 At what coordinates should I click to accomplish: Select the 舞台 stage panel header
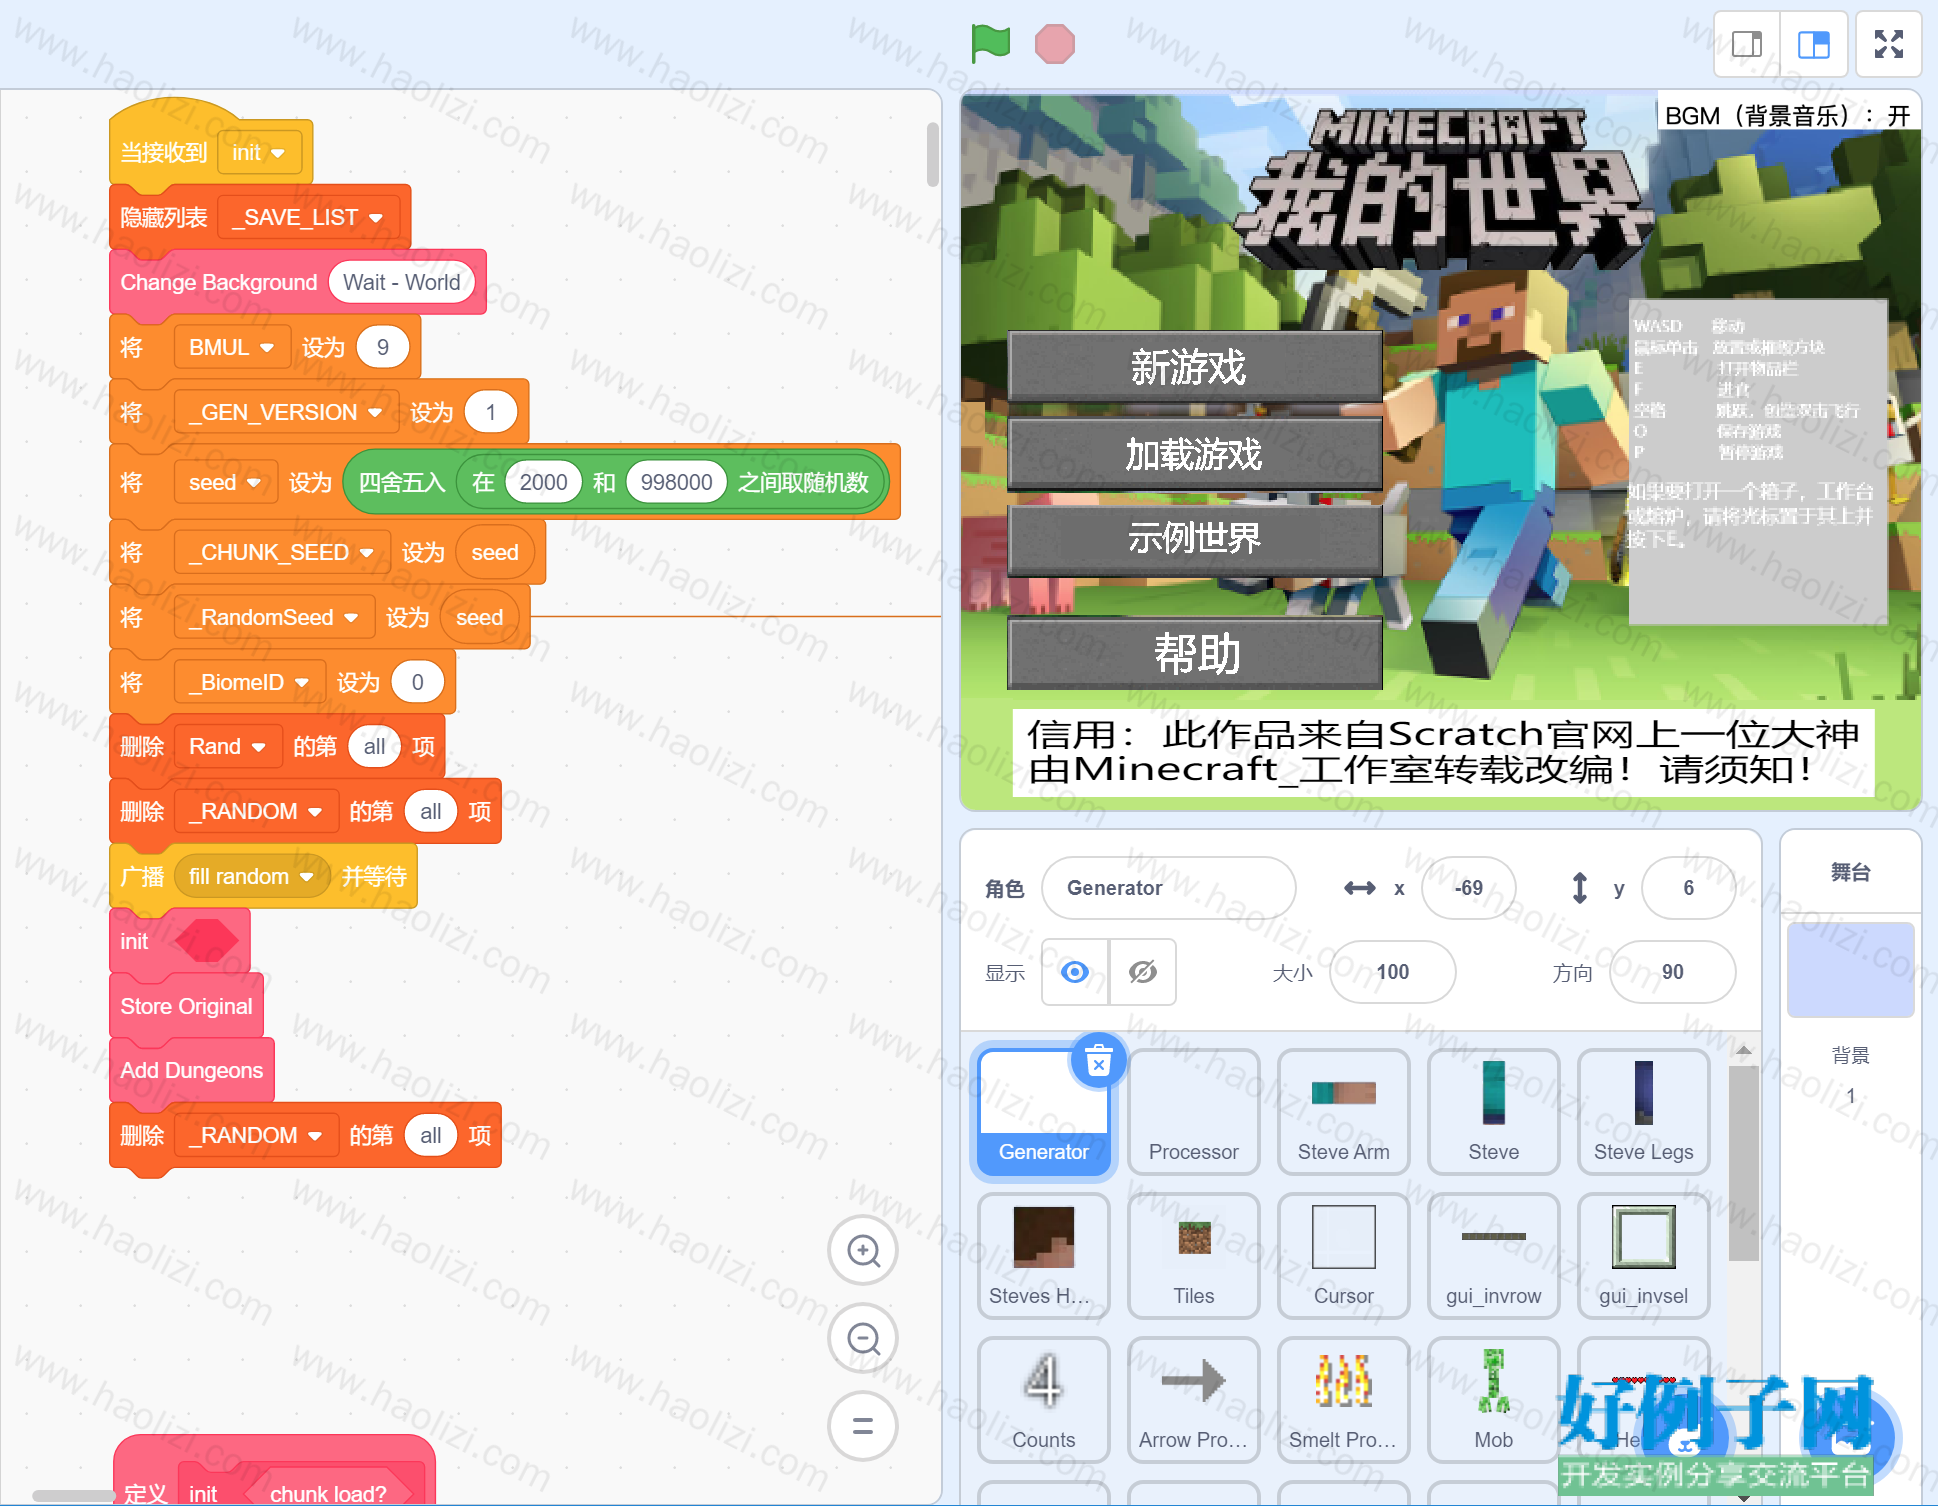point(1850,872)
